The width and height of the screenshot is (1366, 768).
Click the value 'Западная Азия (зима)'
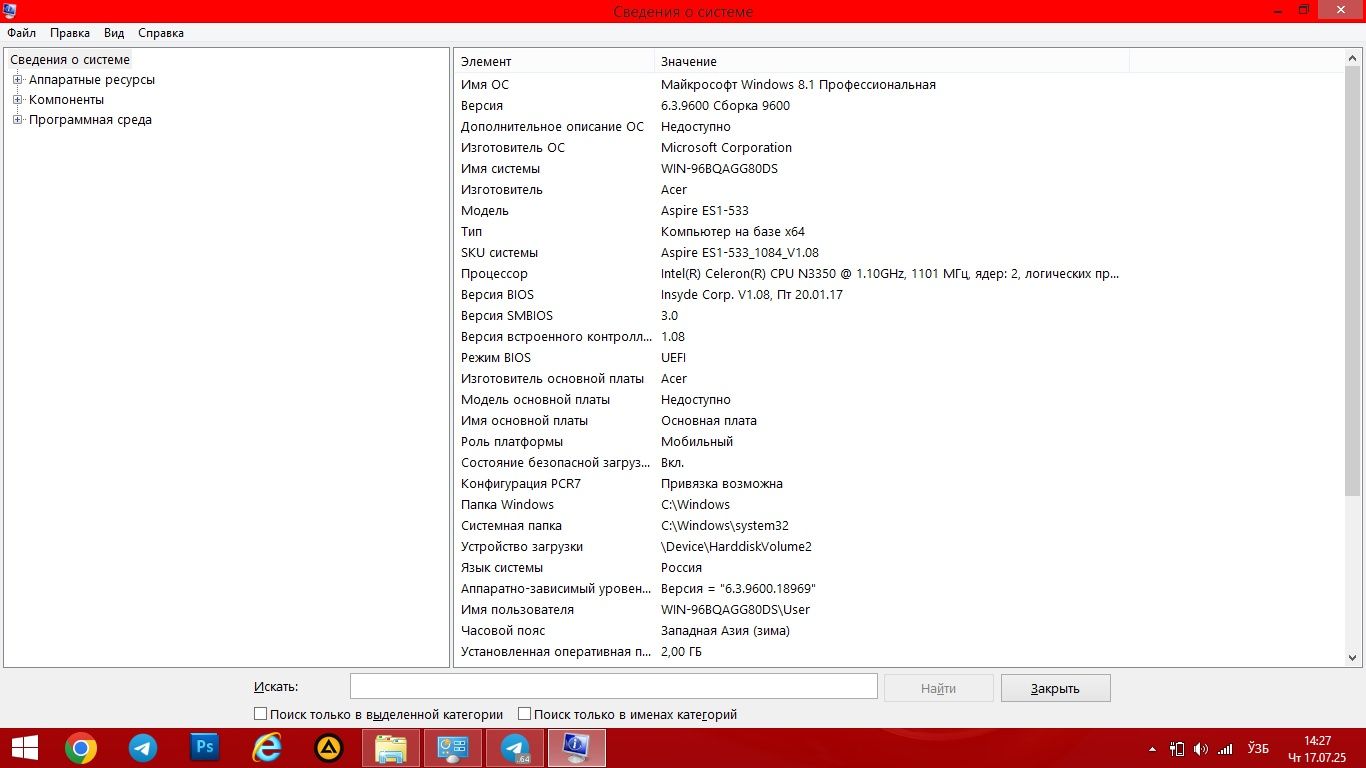(725, 631)
